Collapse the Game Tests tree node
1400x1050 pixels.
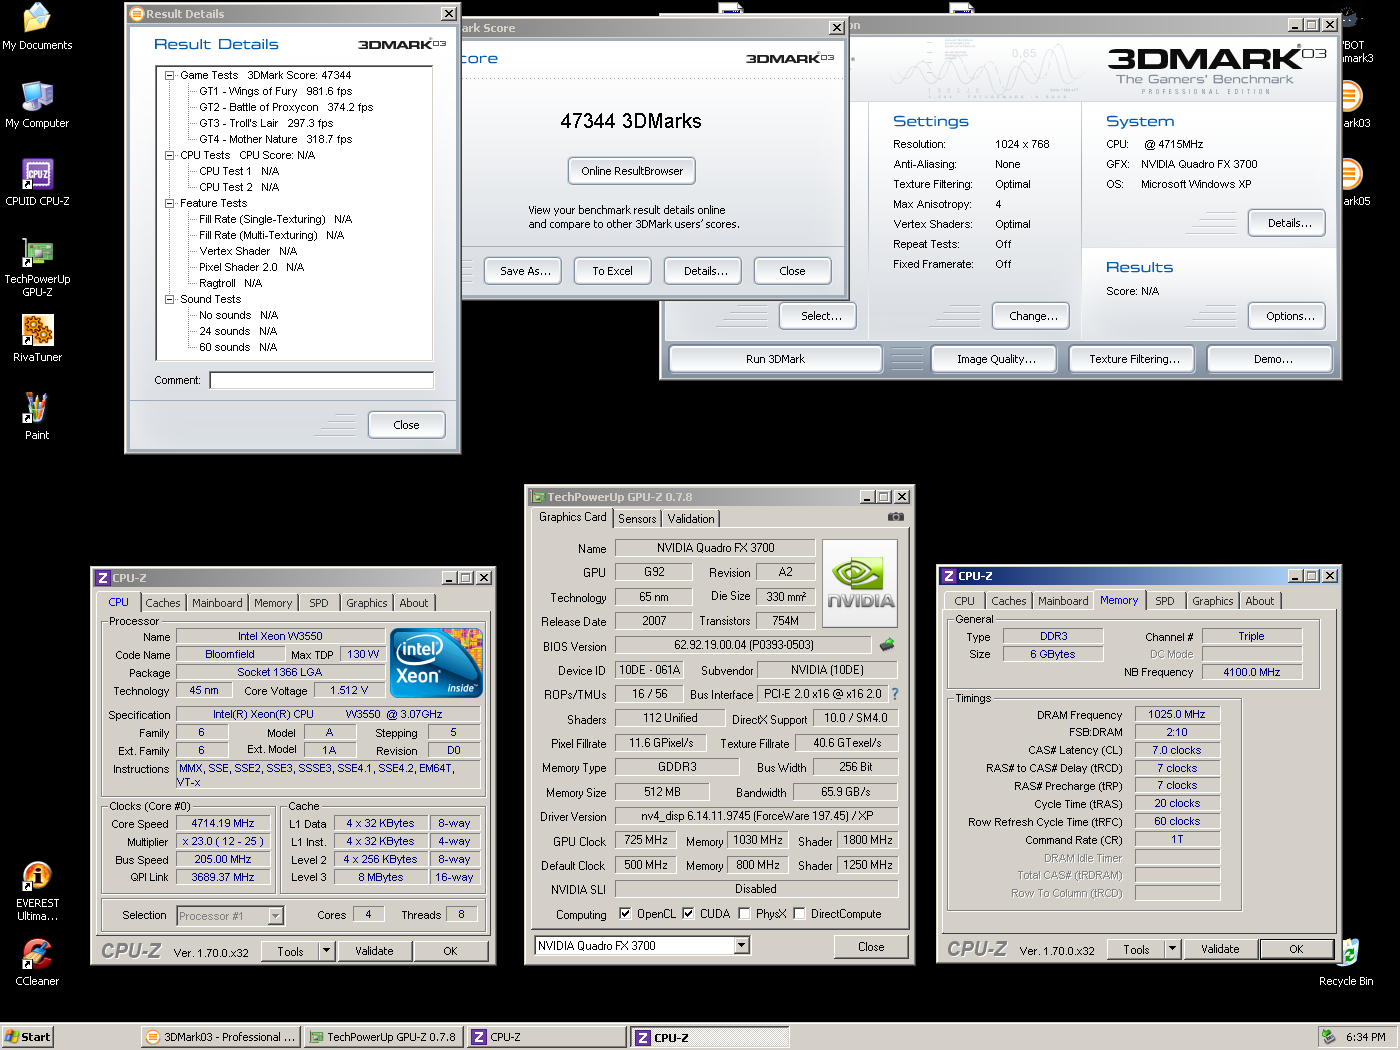pos(170,75)
